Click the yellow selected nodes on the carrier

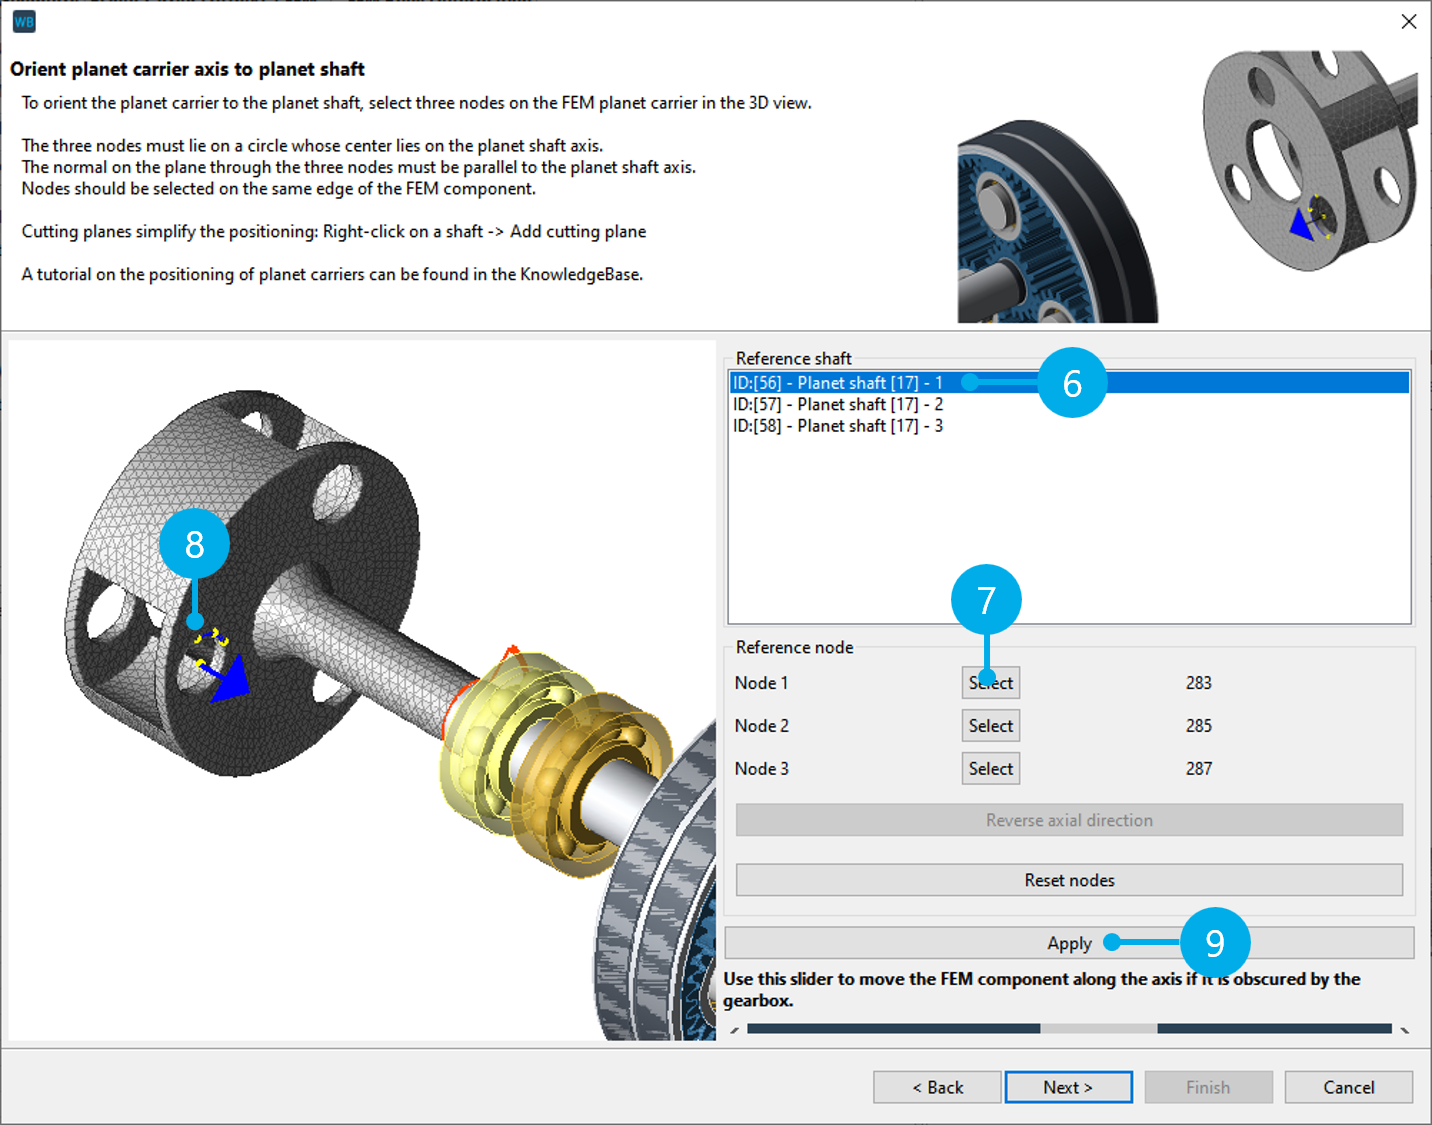click(212, 640)
